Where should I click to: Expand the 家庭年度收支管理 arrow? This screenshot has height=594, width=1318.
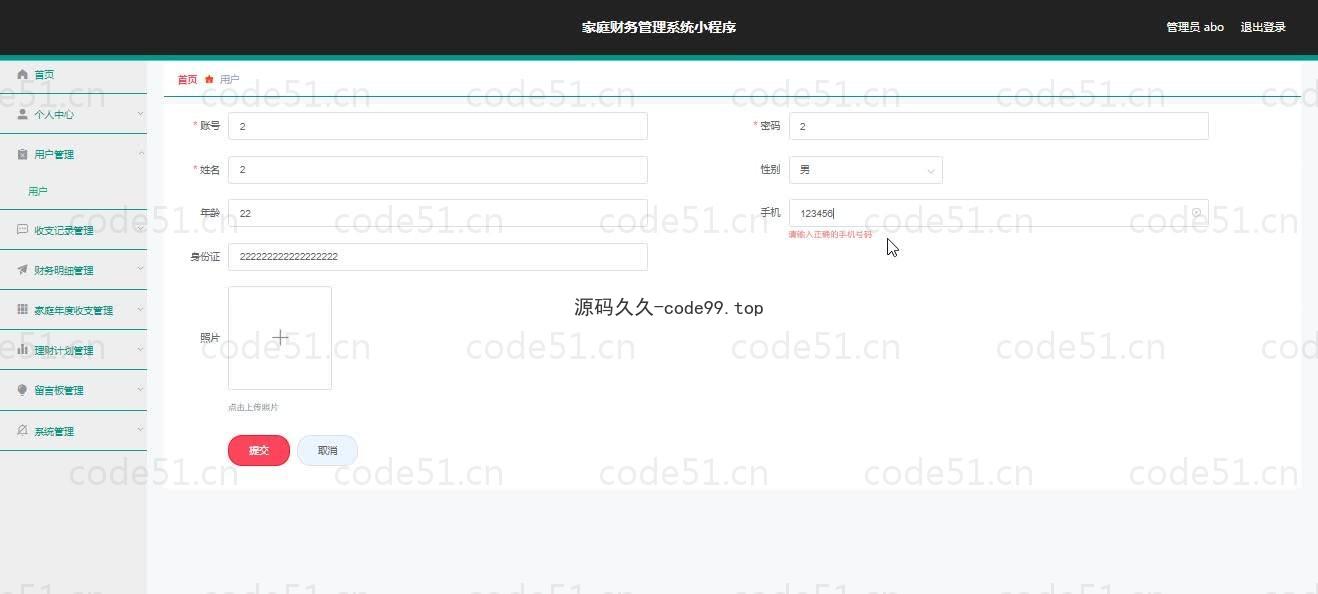point(140,310)
